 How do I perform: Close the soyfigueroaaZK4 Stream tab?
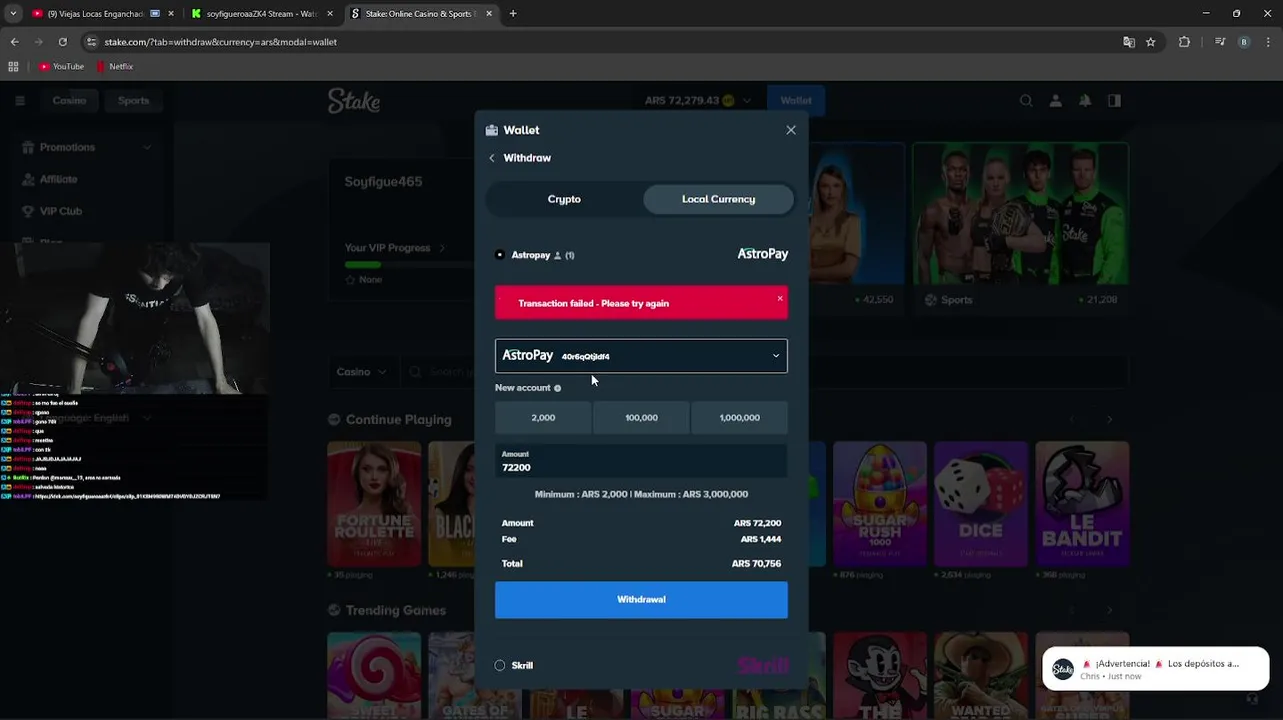(x=330, y=14)
